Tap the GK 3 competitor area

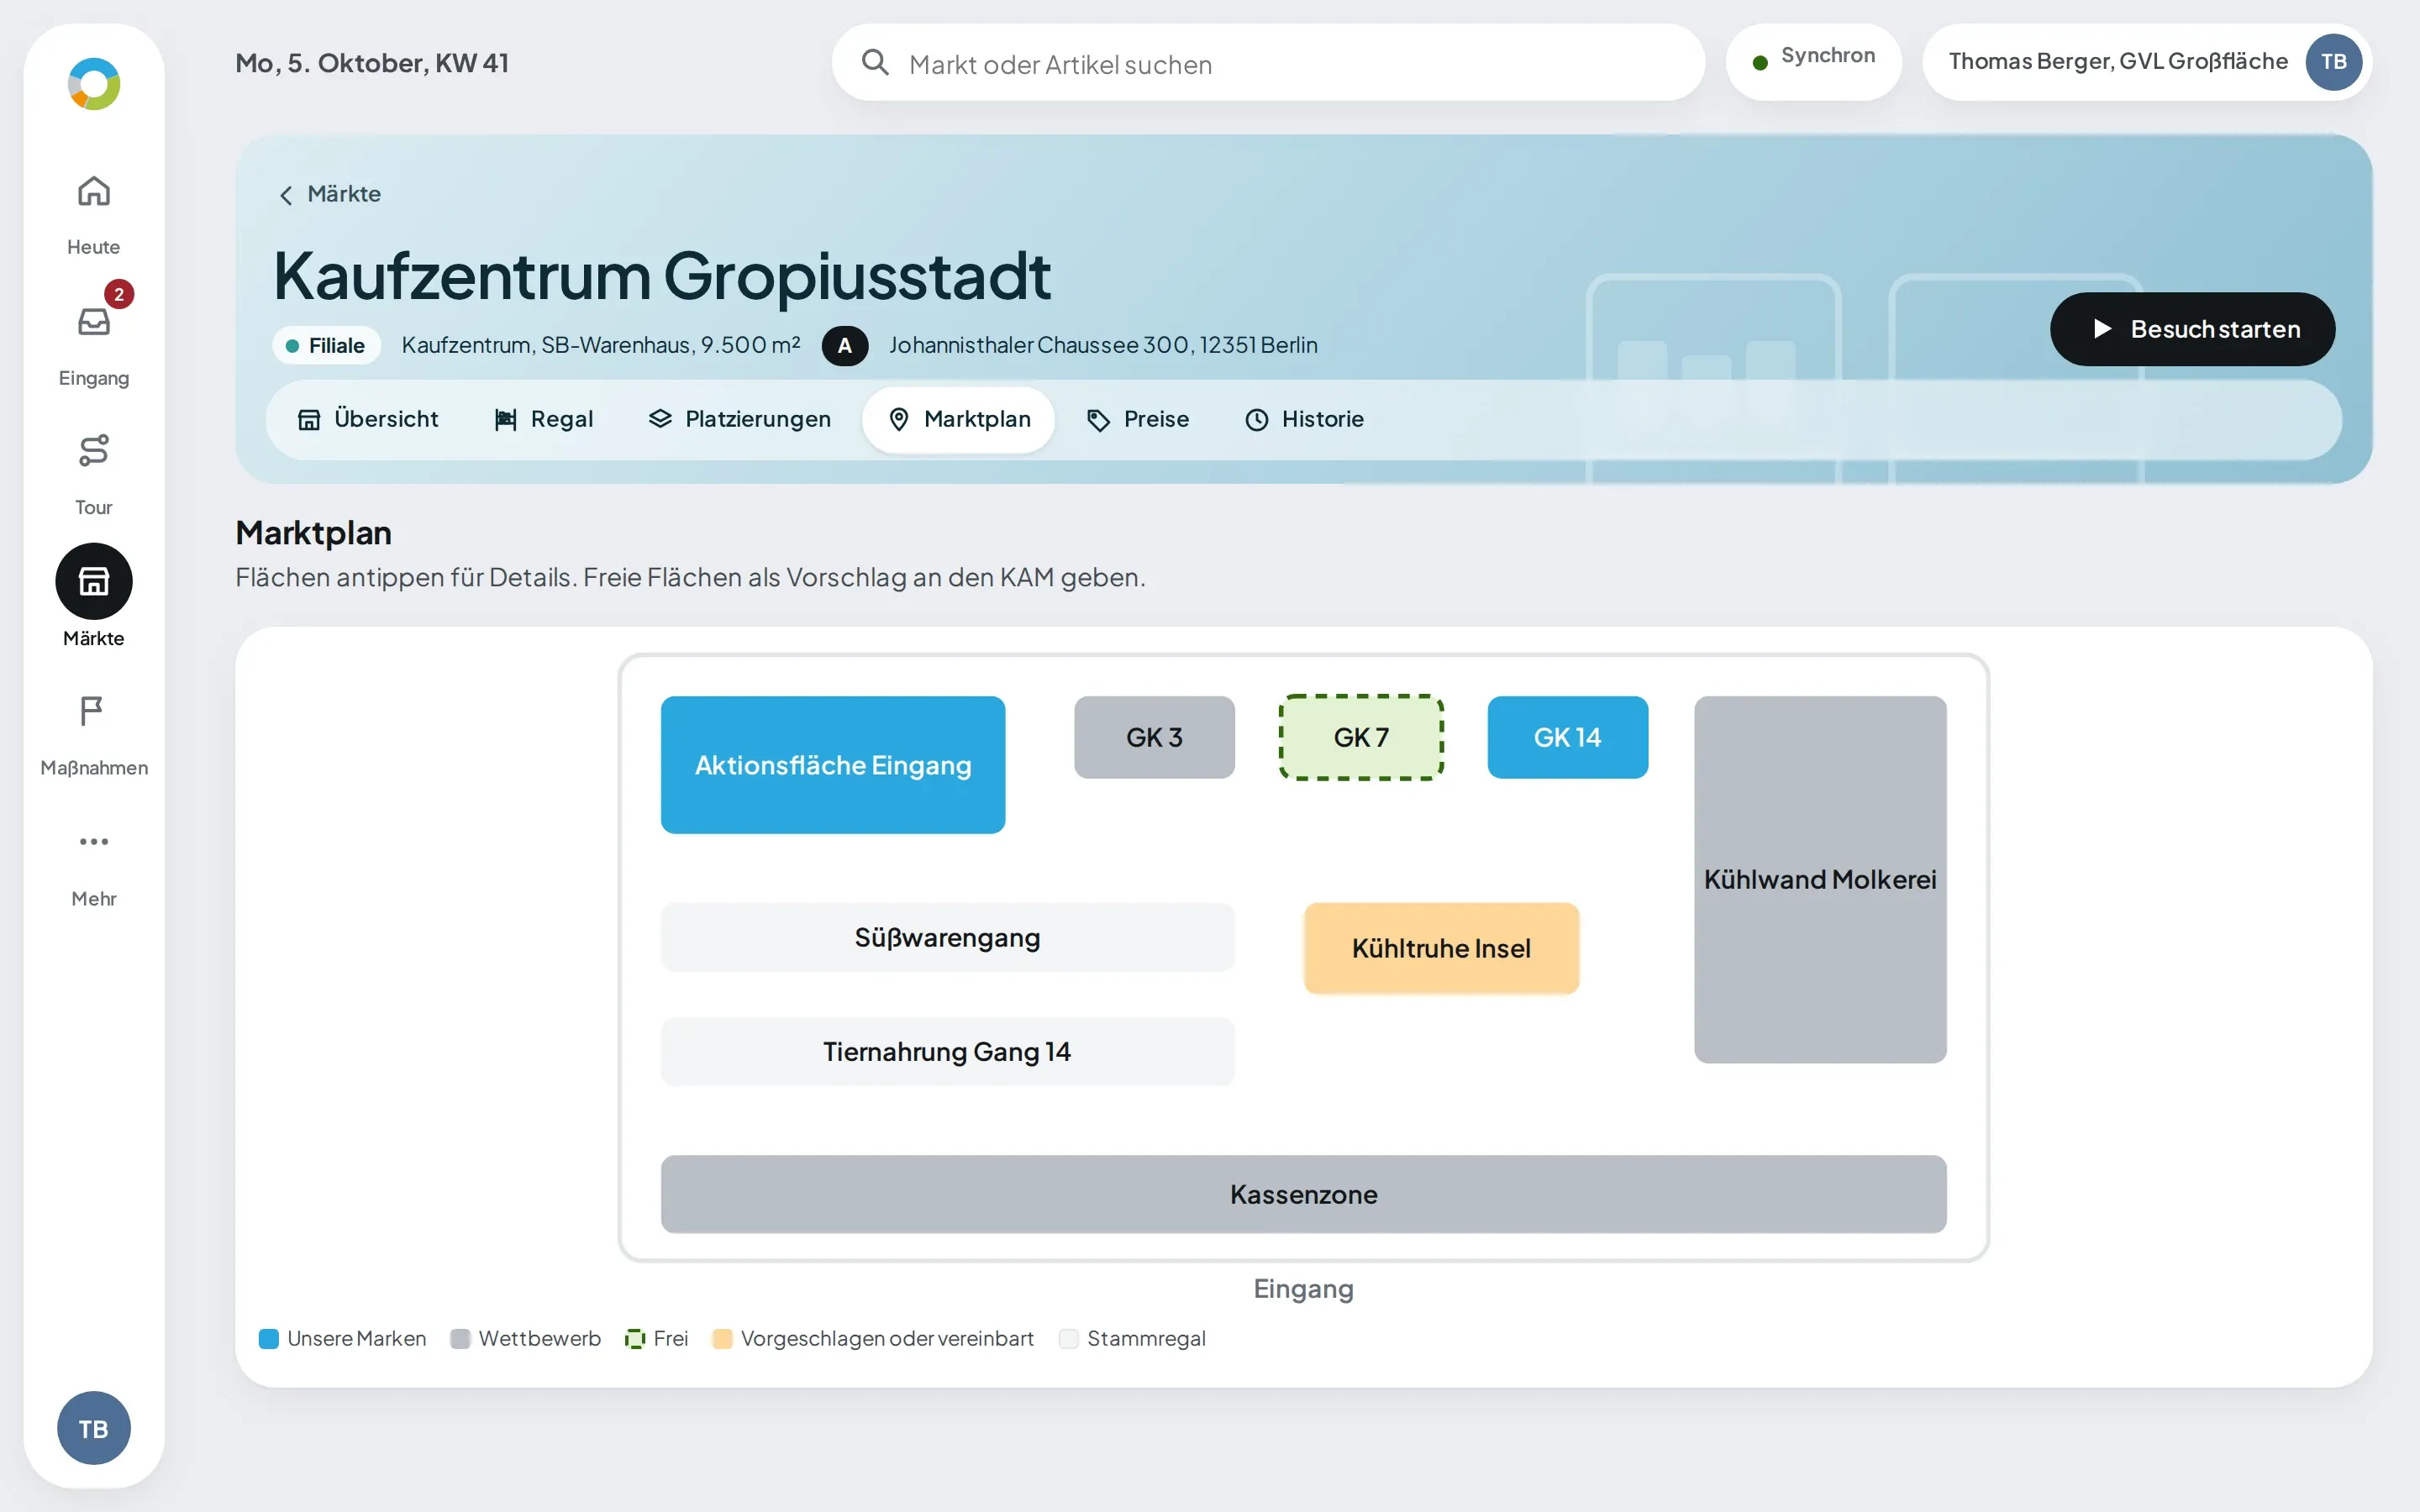point(1154,737)
